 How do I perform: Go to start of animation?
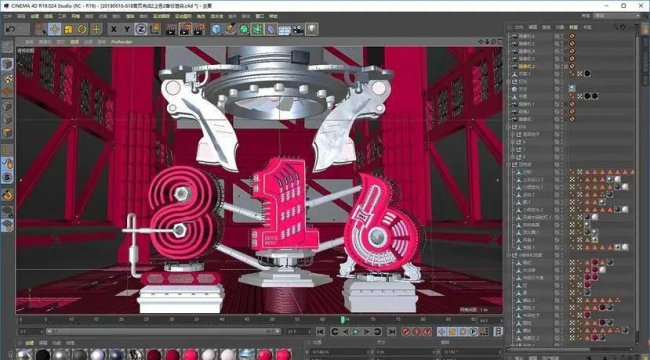(320, 331)
